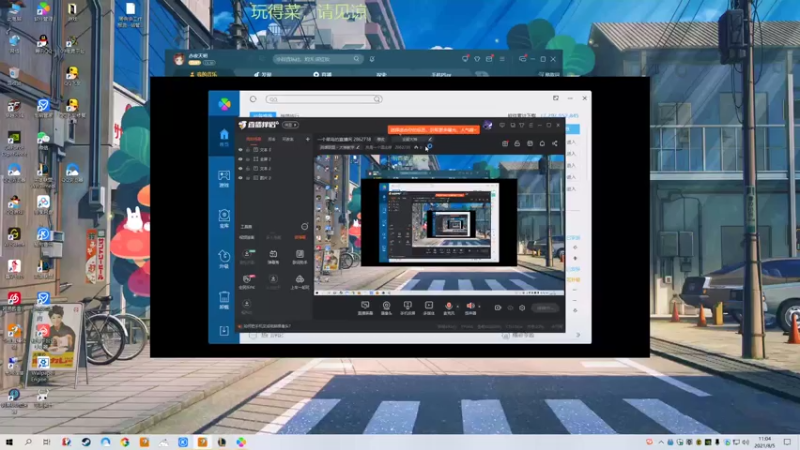
Task: Open the GeForce Experience desktop icon
Action: coord(14,144)
